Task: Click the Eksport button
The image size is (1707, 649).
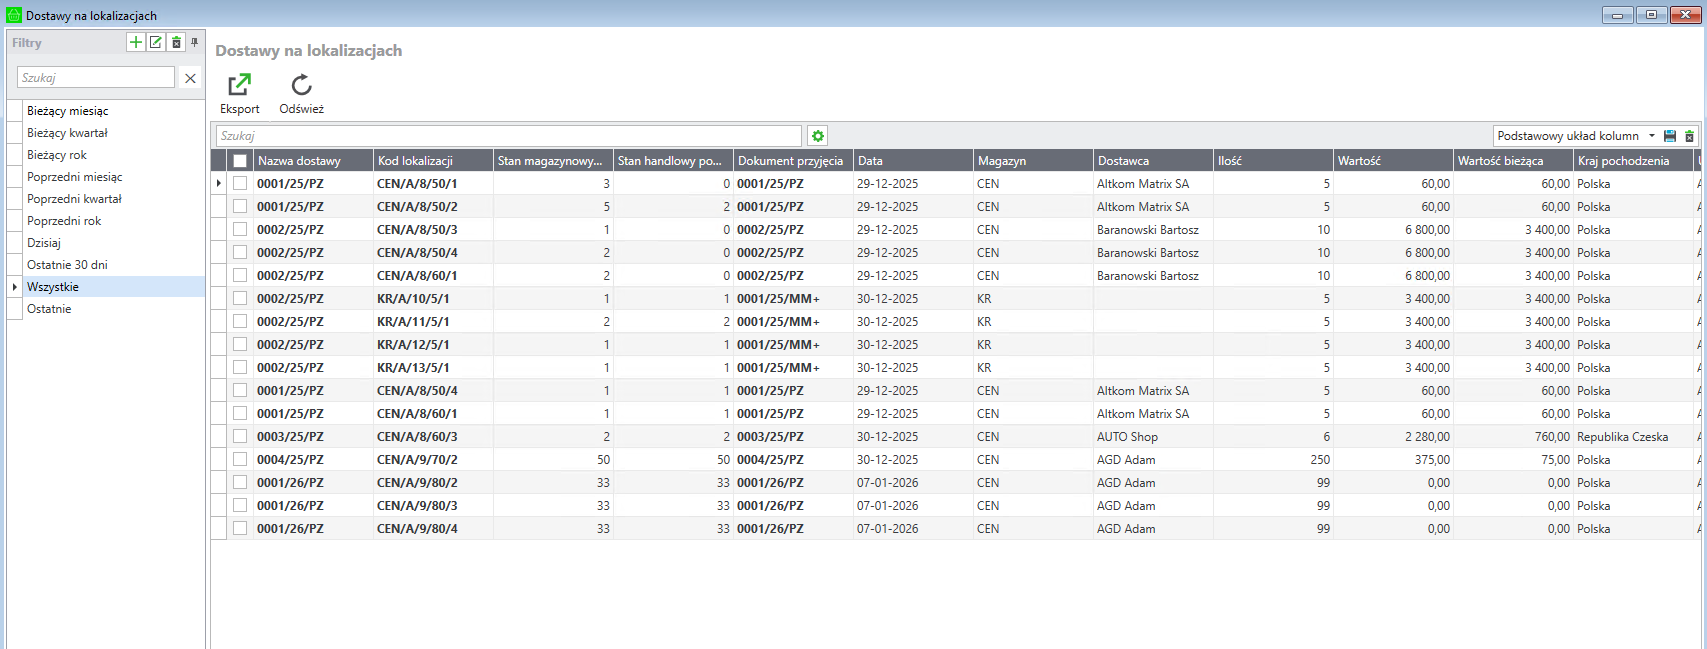Action: [x=240, y=94]
